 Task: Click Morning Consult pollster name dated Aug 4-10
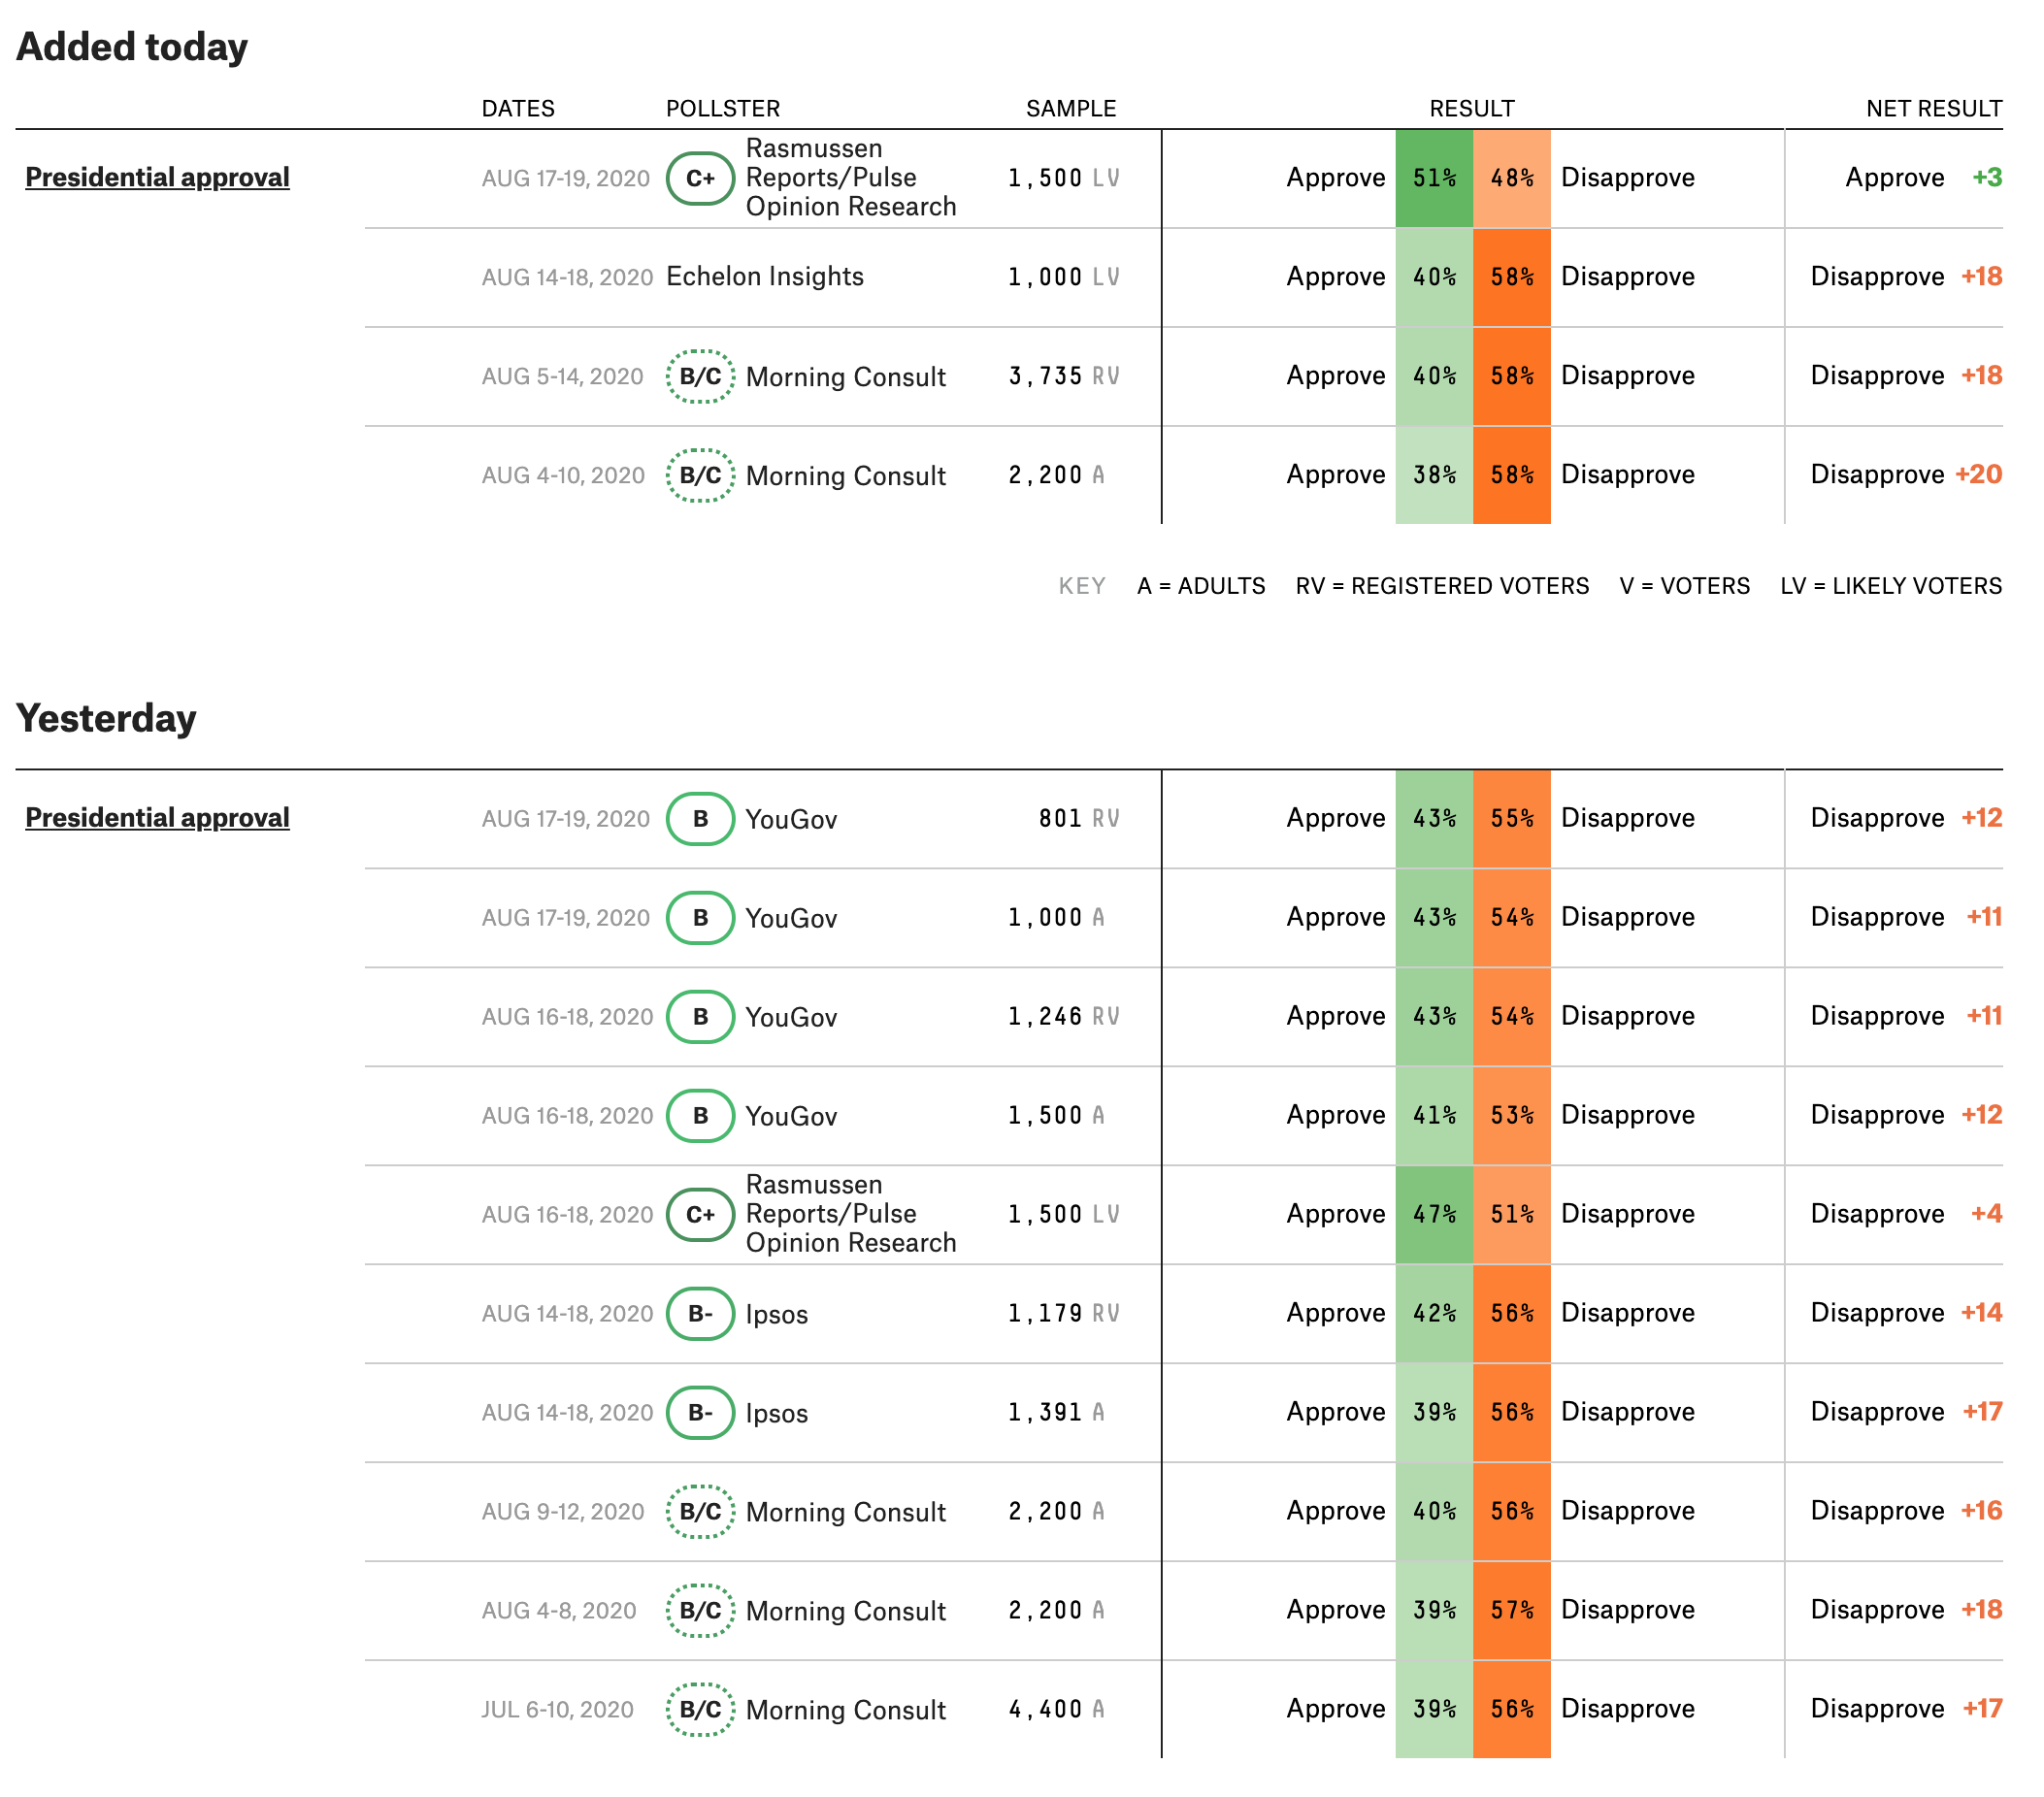[x=846, y=475]
